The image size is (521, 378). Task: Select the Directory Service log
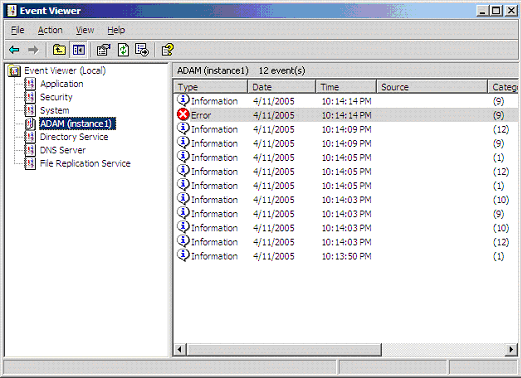pos(74,137)
